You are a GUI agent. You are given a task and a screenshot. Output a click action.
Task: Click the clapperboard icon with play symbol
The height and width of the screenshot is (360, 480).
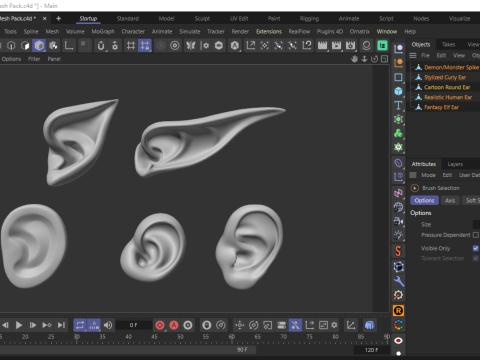point(336,45)
